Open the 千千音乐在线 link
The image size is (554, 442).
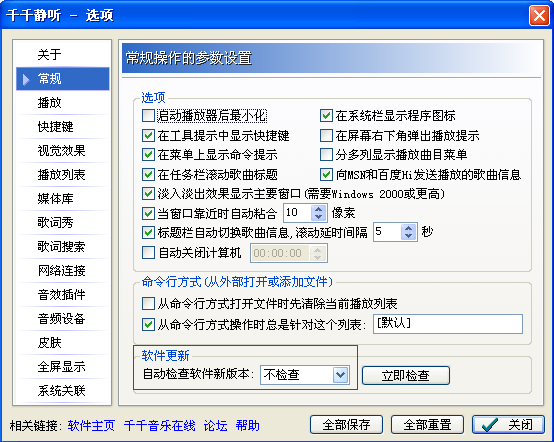pos(159,425)
